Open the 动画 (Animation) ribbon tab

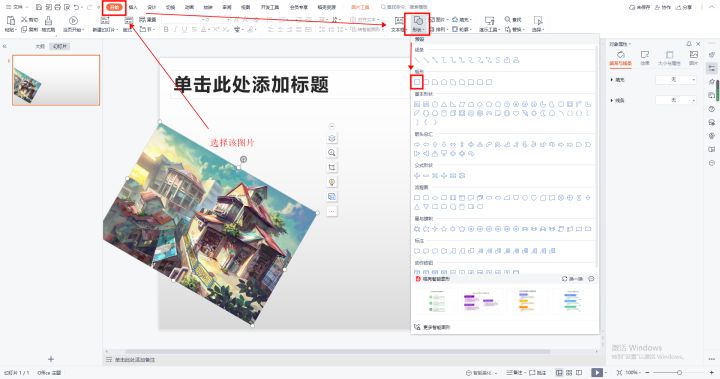pyautogui.click(x=189, y=7)
